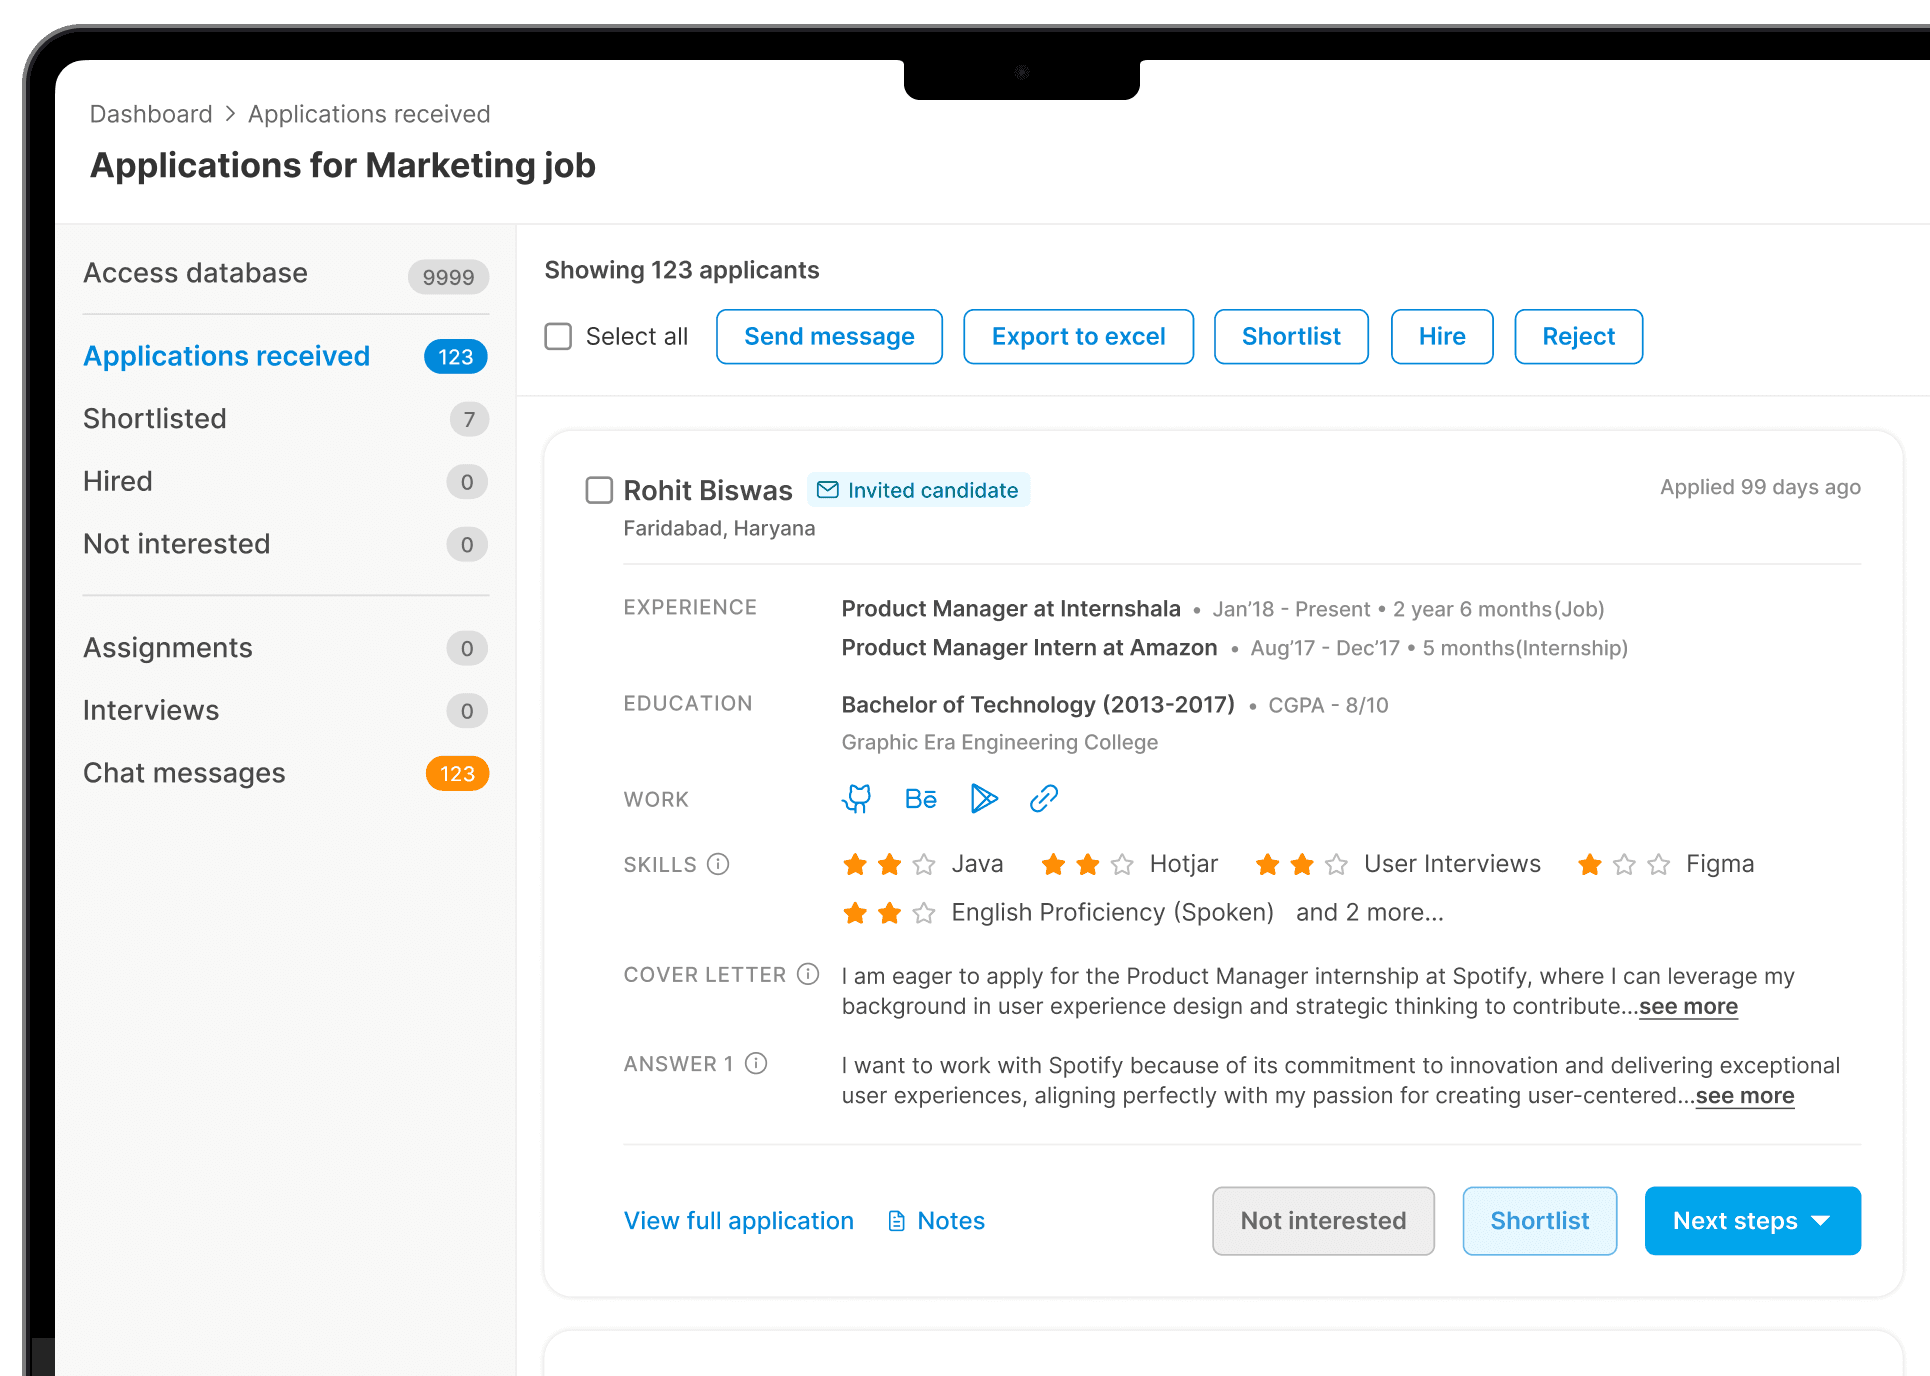
Task: Open the other work link icon
Action: click(1043, 799)
